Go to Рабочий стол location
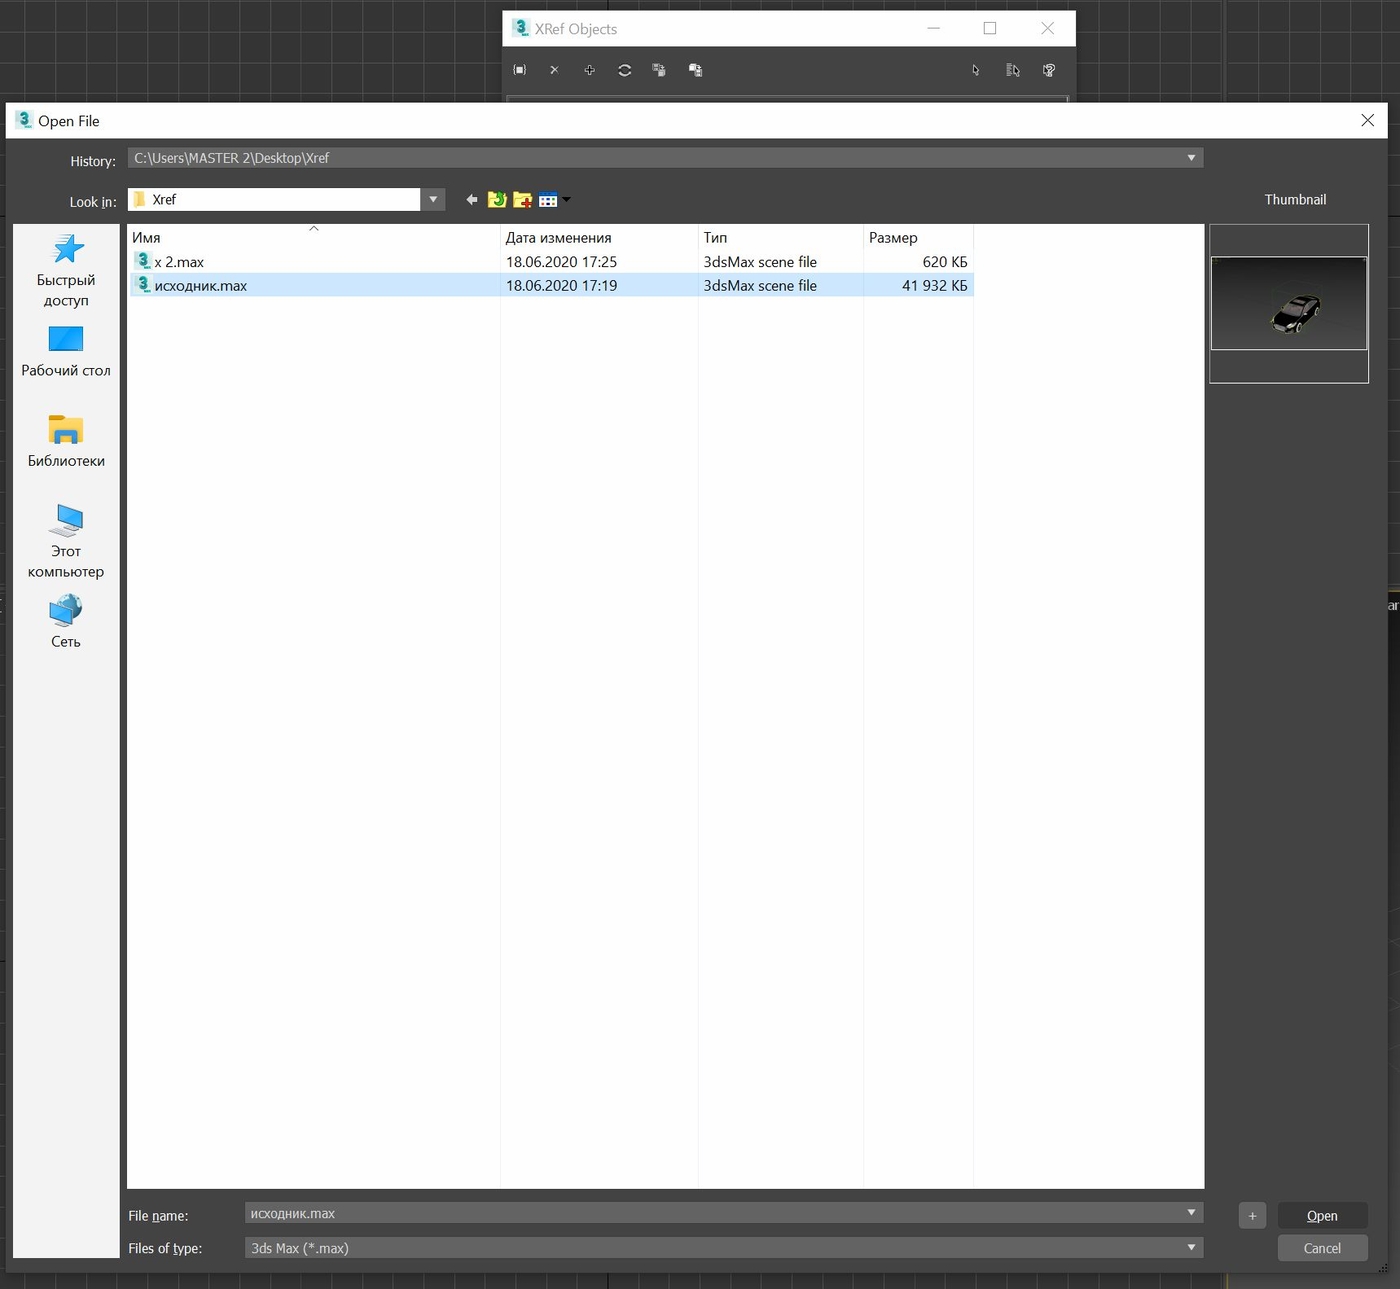1400x1289 pixels. tap(66, 351)
